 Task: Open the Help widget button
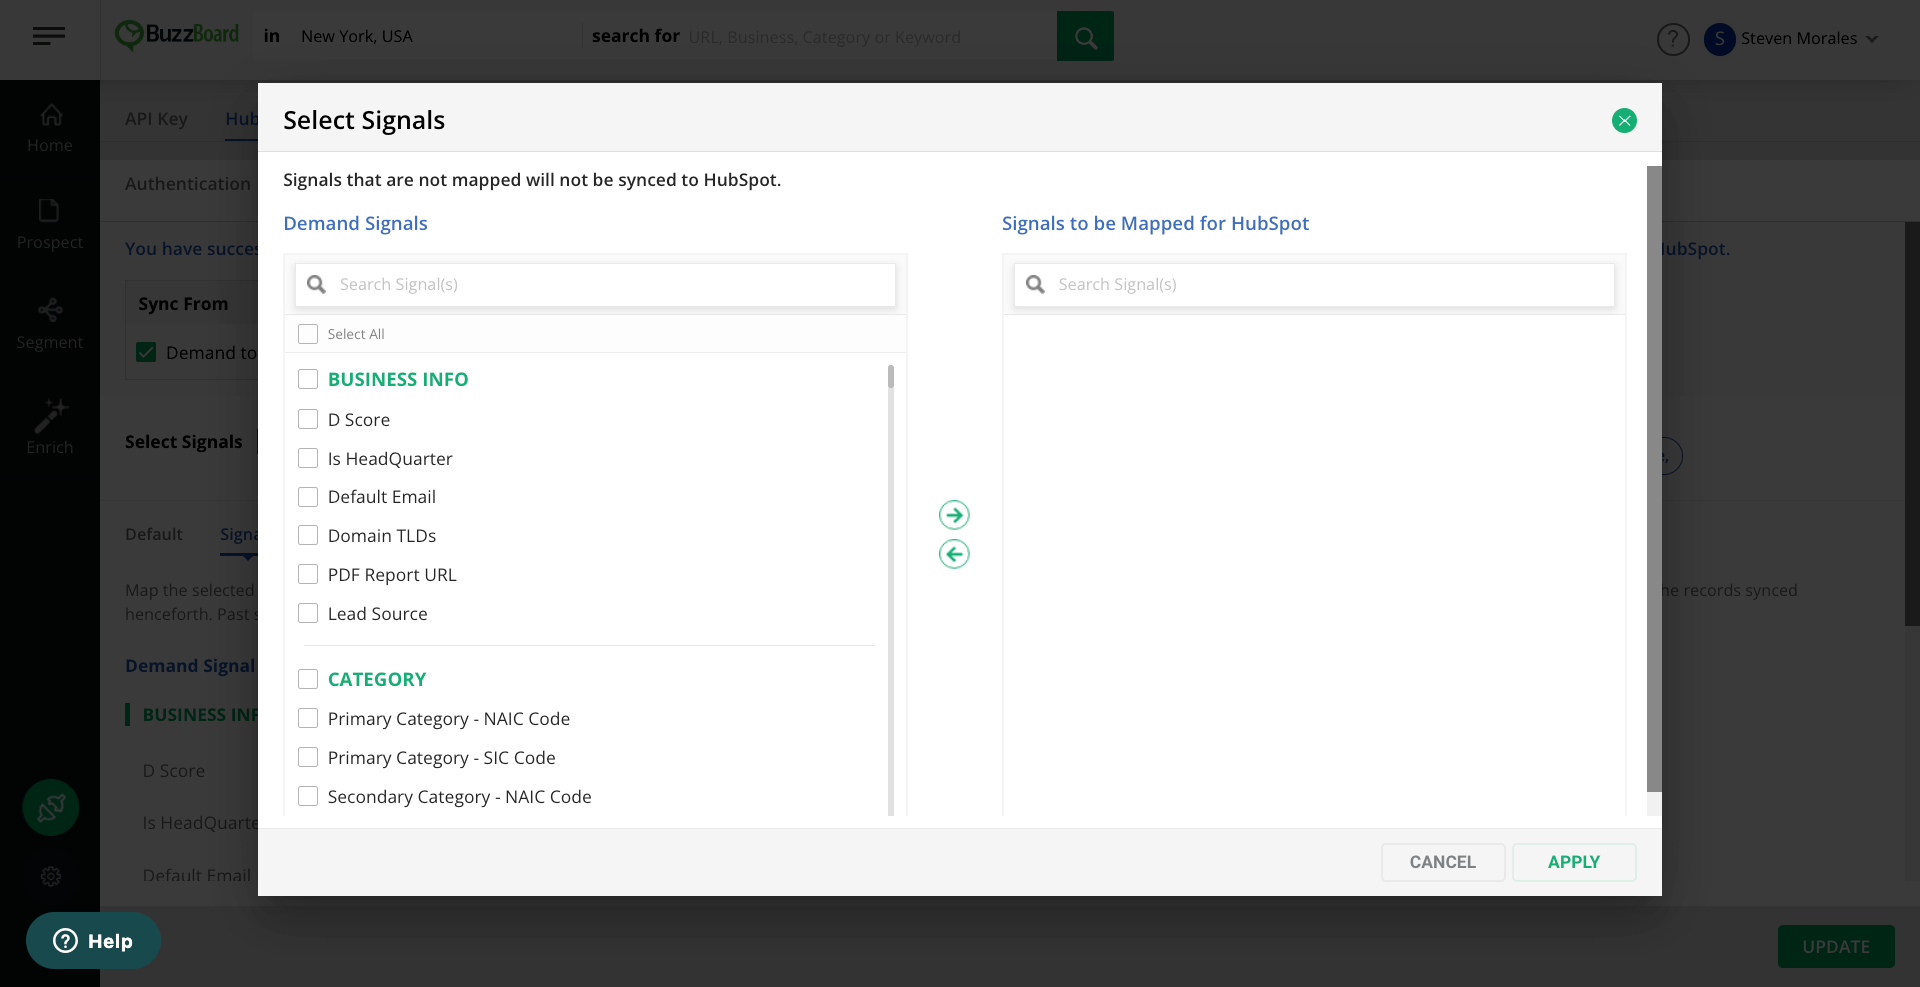(x=93, y=940)
